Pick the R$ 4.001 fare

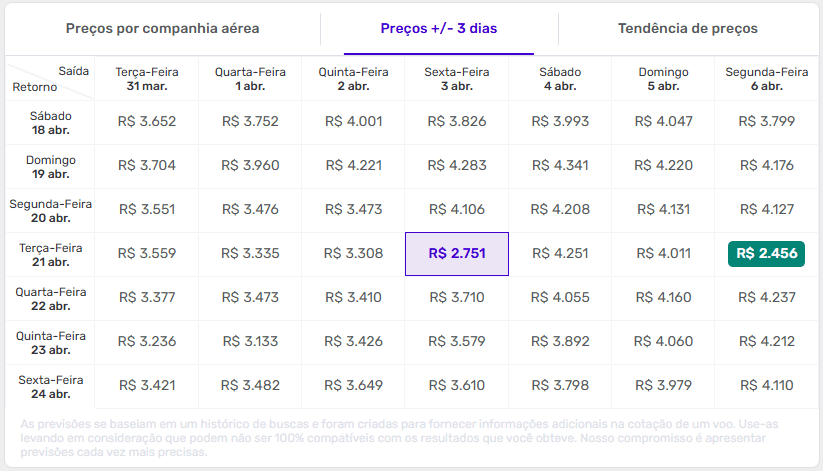(x=354, y=122)
